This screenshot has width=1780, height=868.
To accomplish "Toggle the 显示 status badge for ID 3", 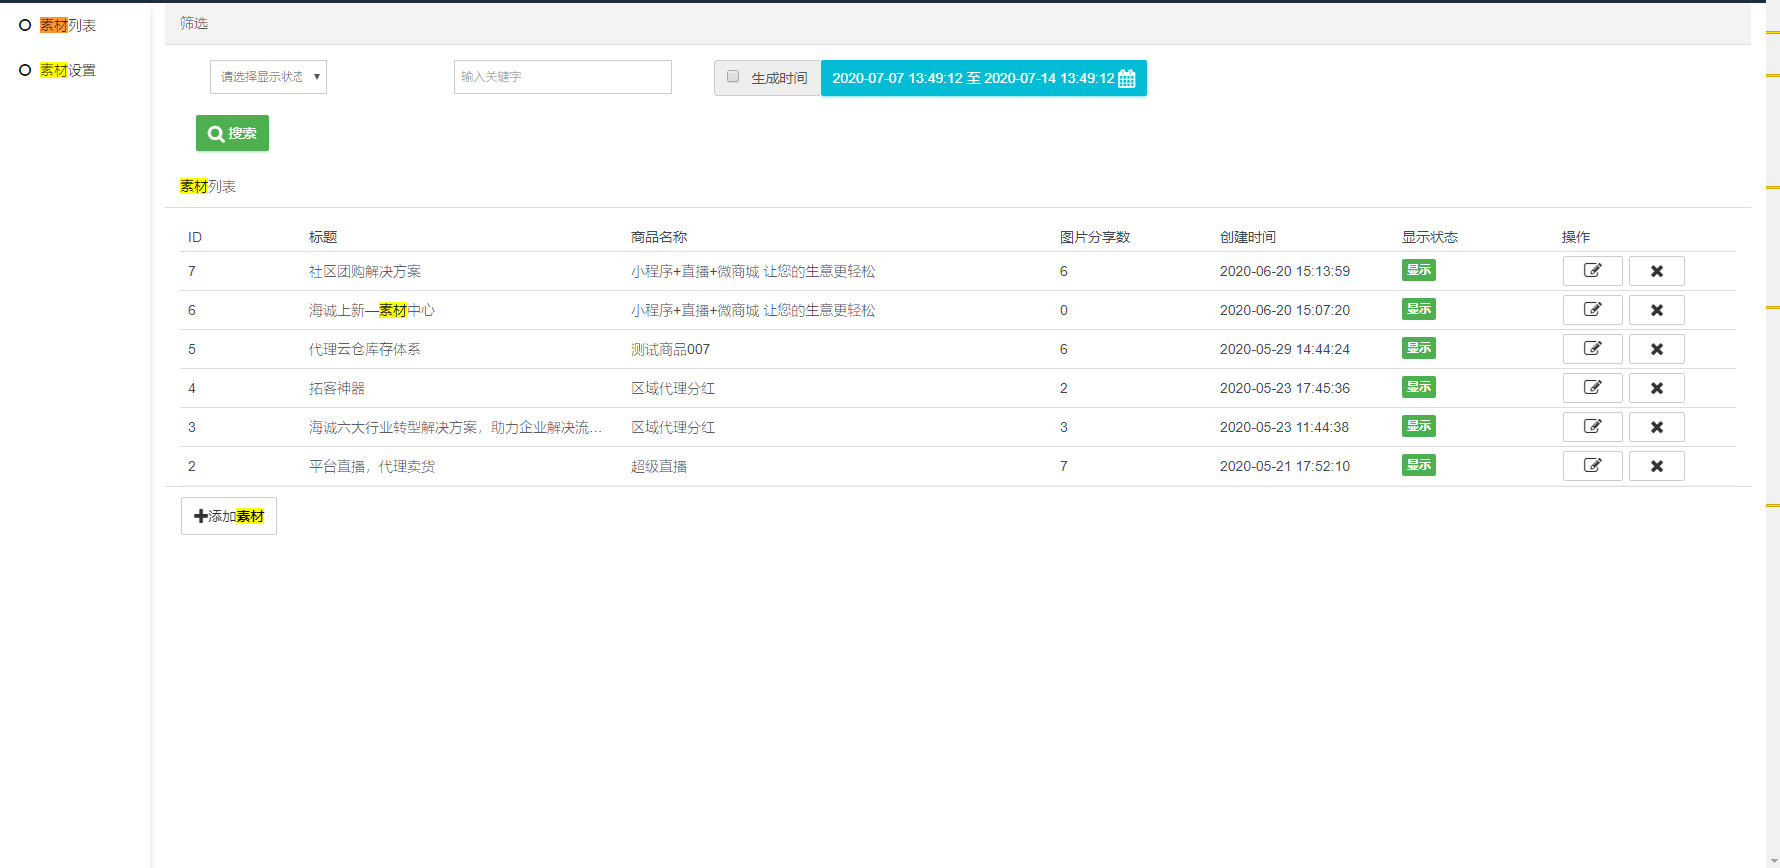I will pyautogui.click(x=1418, y=426).
